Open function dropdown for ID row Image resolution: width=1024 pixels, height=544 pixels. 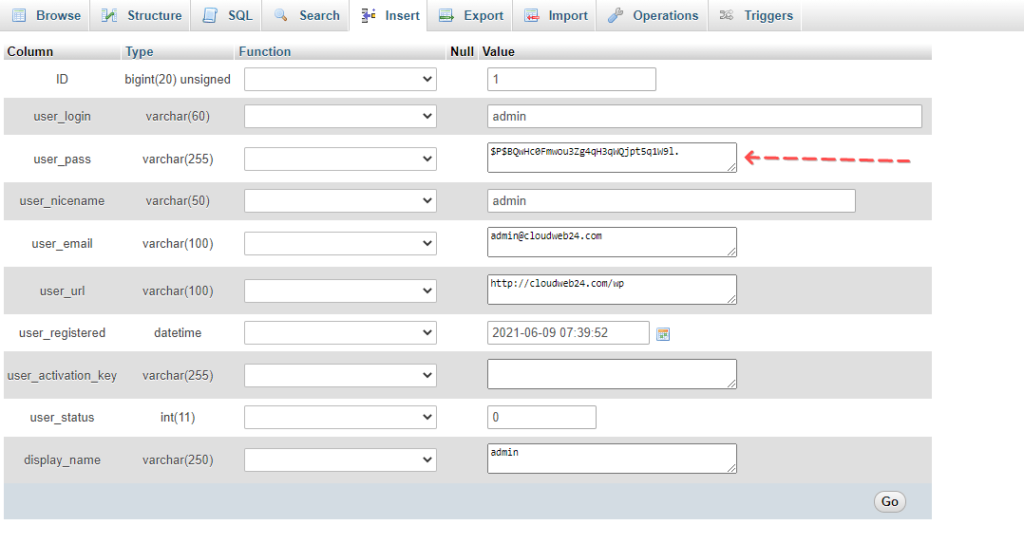[340, 79]
